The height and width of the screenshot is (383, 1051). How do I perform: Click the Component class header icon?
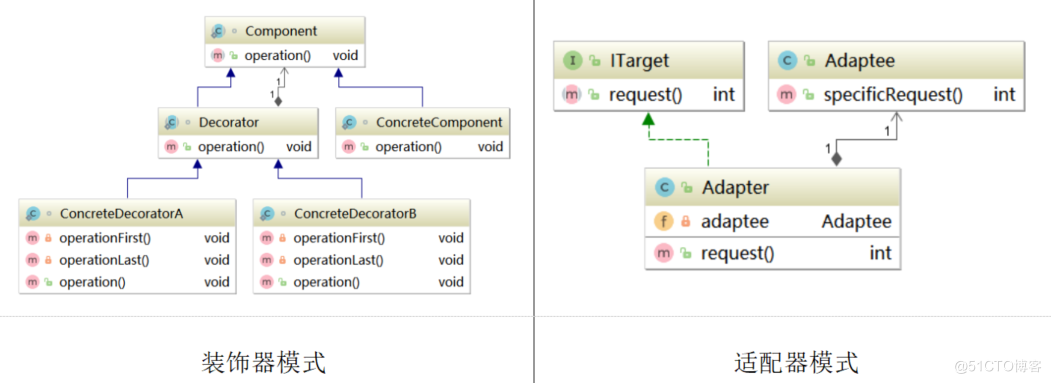(218, 31)
